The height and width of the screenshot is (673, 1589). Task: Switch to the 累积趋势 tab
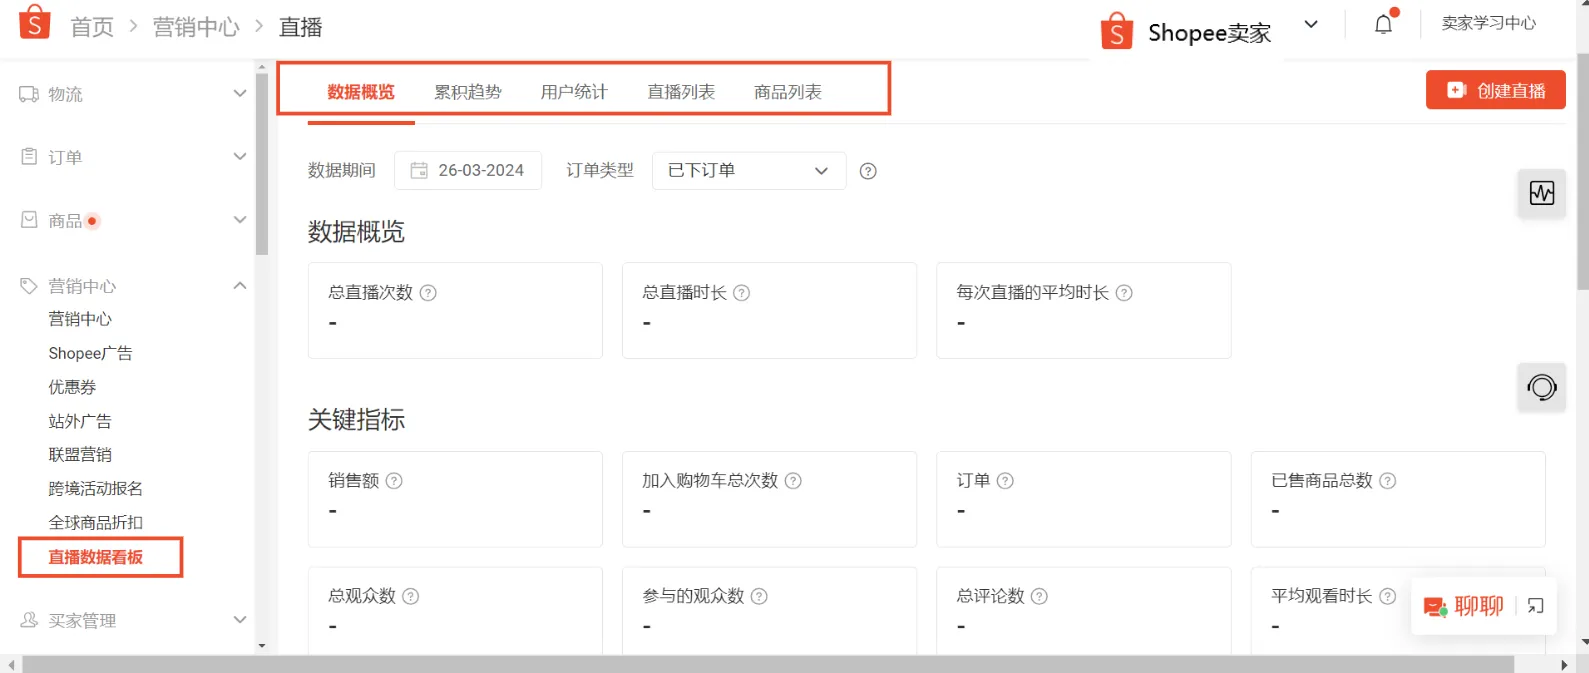(468, 92)
